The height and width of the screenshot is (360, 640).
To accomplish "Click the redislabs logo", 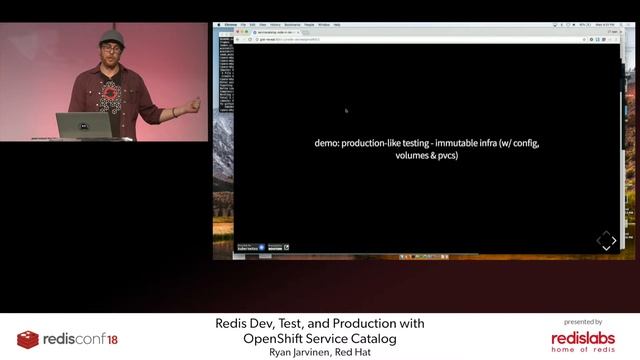I will 583,342.
